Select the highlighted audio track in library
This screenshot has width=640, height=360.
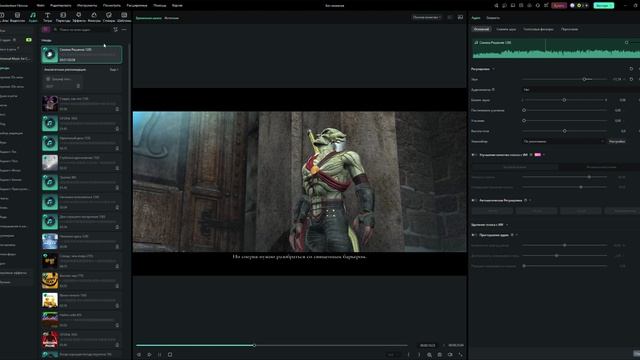(82, 55)
